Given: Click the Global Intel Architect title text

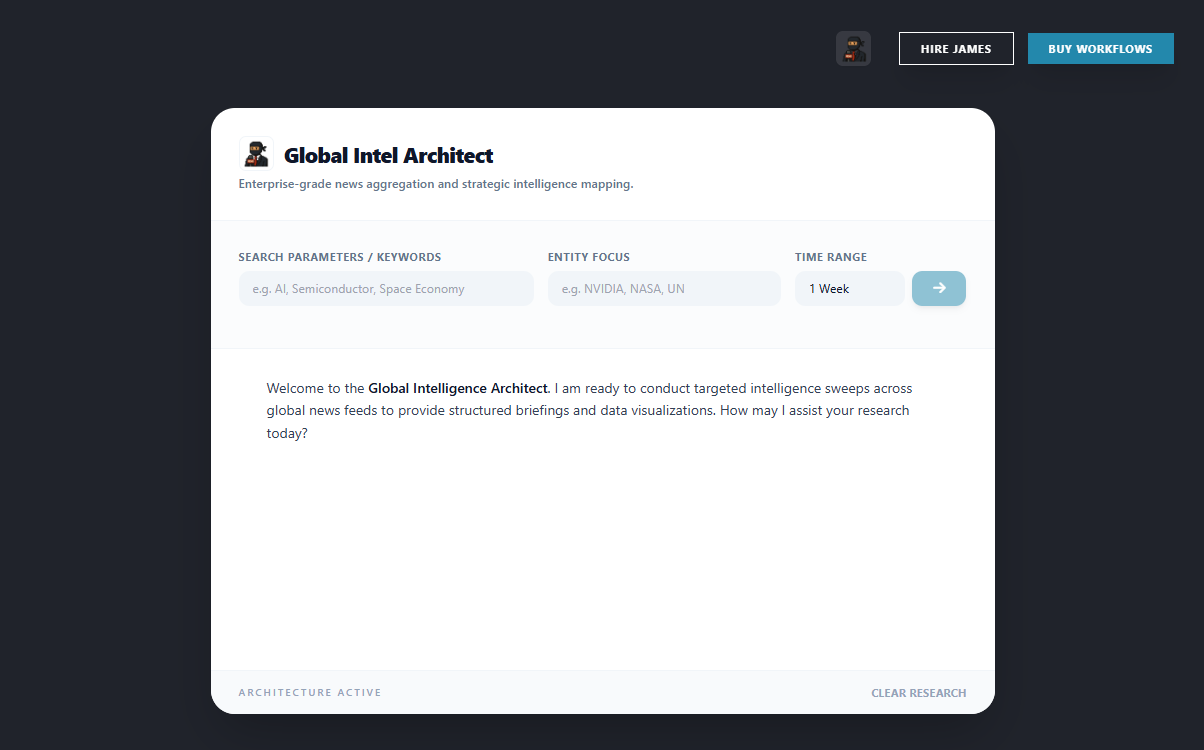Looking at the screenshot, I should click(x=389, y=156).
